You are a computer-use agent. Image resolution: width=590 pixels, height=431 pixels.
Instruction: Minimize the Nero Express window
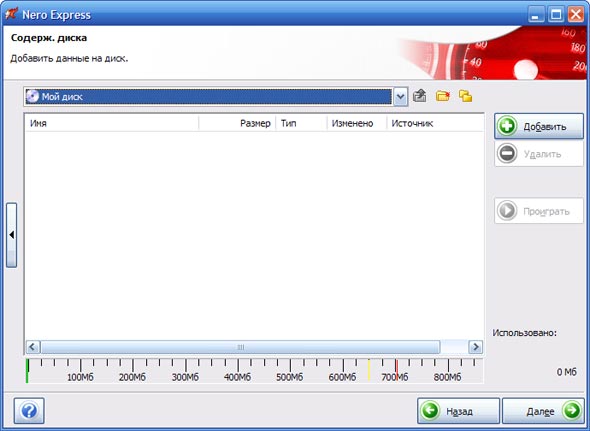coord(535,15)
